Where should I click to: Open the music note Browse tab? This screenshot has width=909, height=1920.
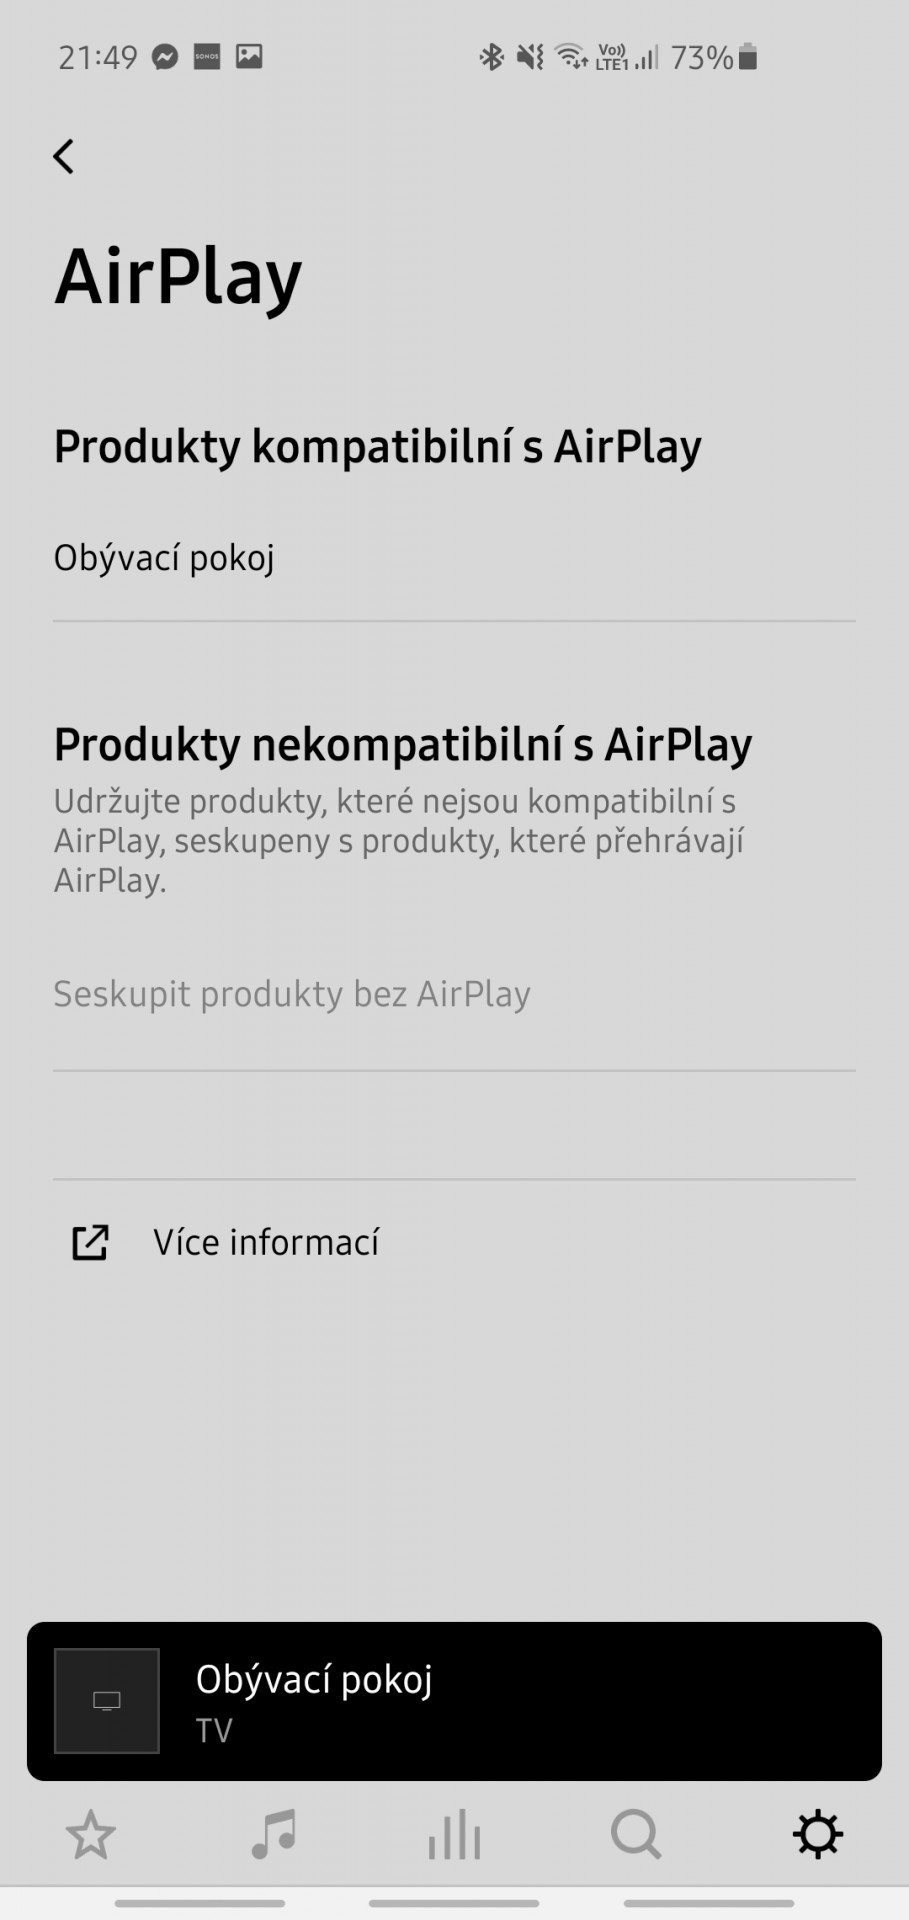pyautogui.click(x=273, y=1835)
